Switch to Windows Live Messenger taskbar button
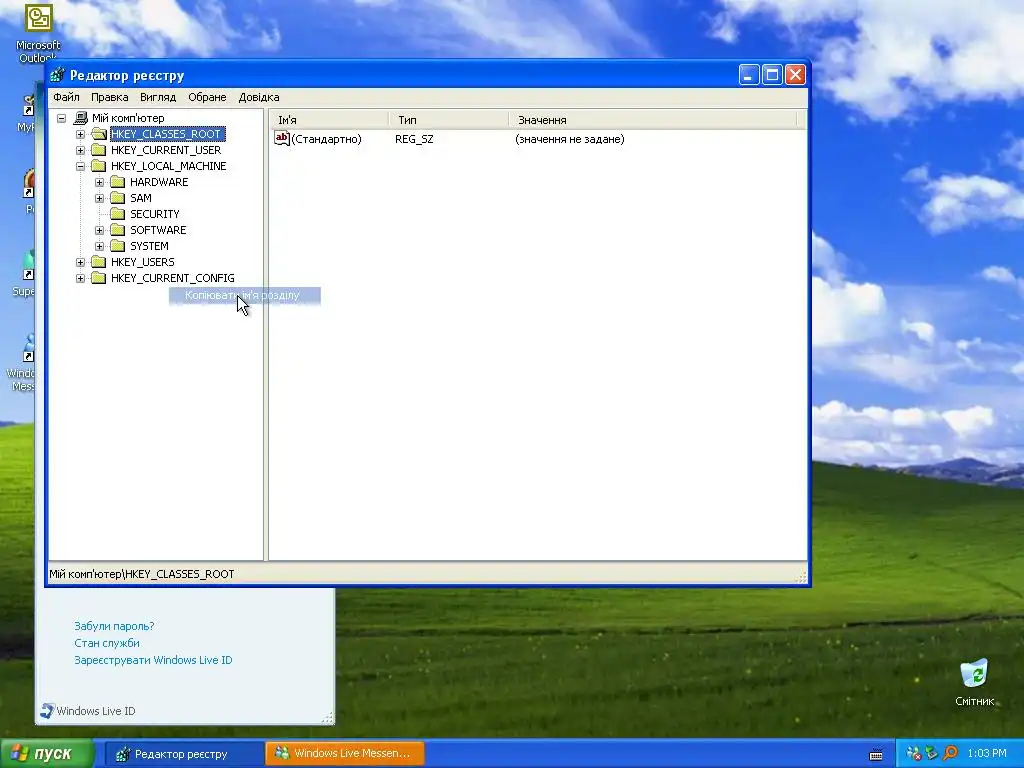Image resolution: width=1024 pixels, height=768 pixels. click(x=345, y=754)
